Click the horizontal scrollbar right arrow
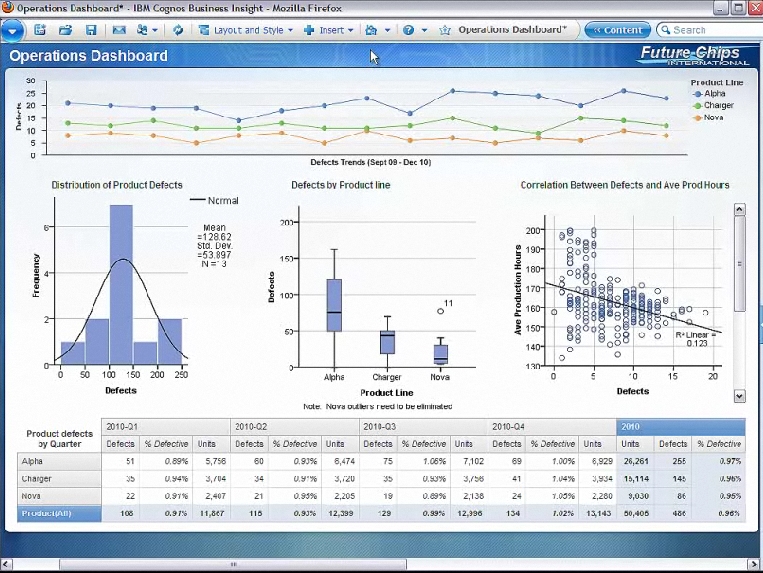Image resolution: width=763 pixels, height=573 pixels. tap(756, 564)
